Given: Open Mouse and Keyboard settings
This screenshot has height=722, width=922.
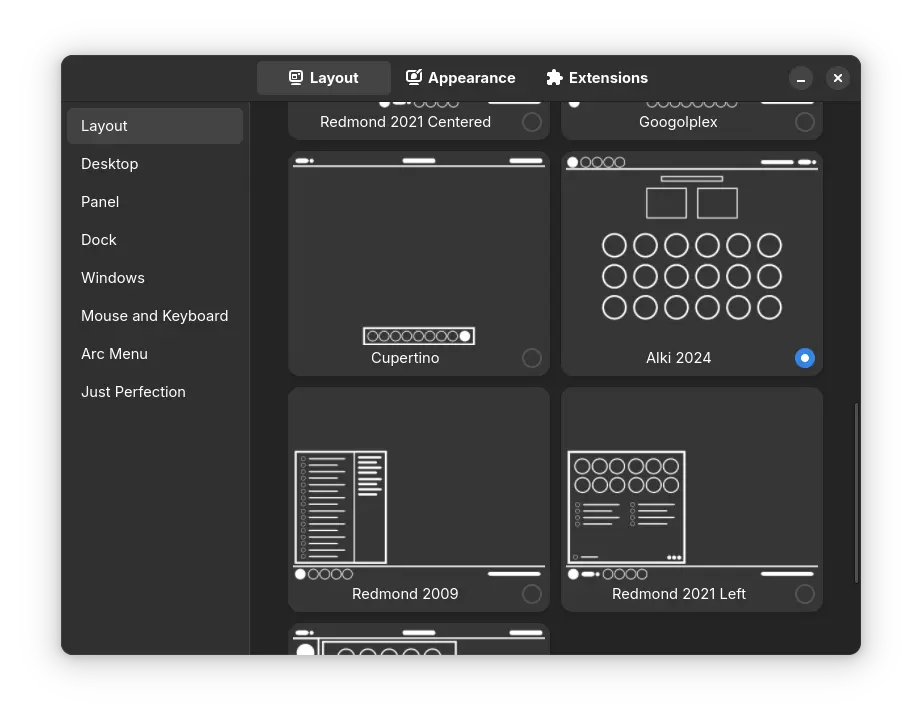Looking at the screenshot, I should click(x=155, y=316).
